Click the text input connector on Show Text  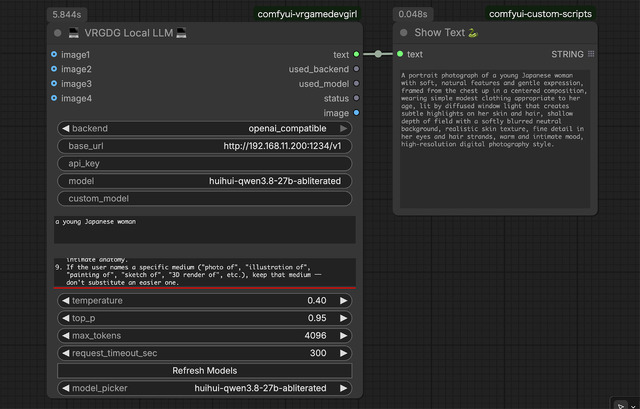coord(400,54)
